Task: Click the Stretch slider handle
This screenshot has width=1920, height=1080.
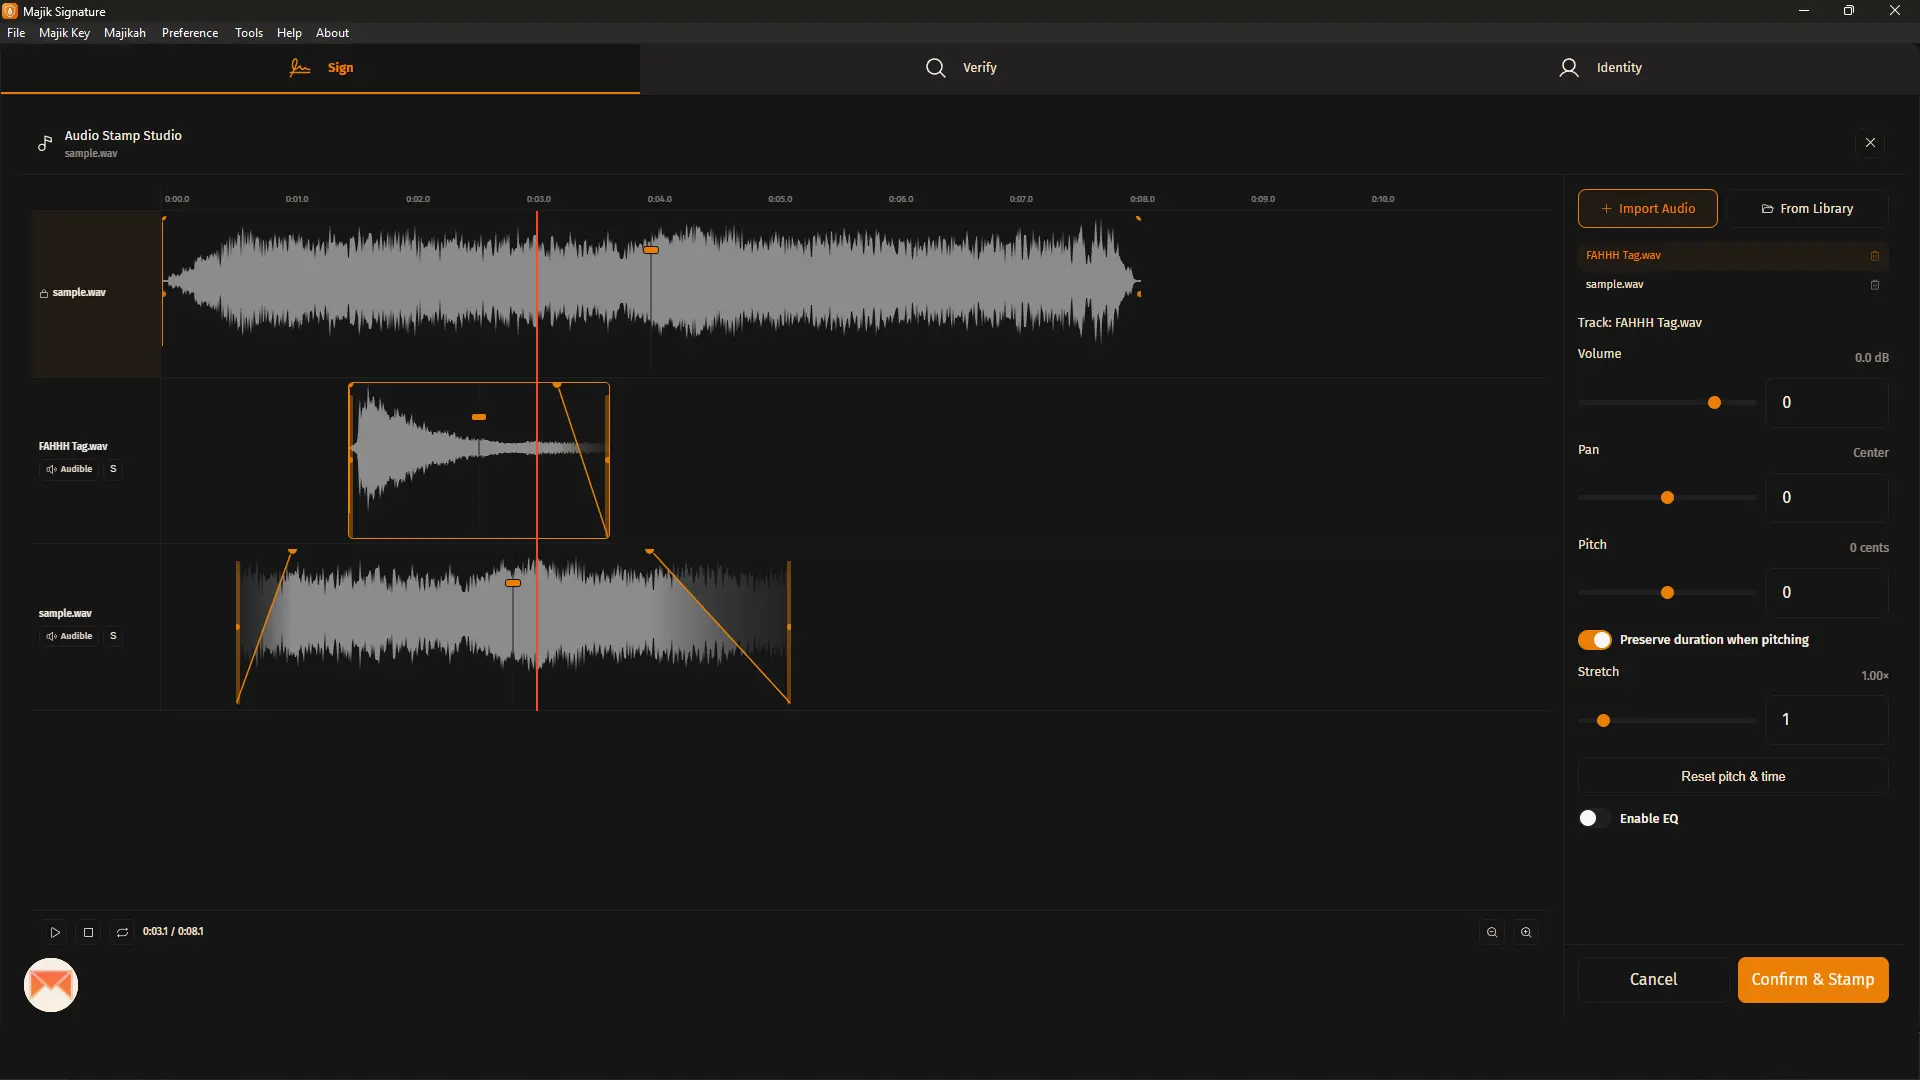Action: (x=1603, y=721)
